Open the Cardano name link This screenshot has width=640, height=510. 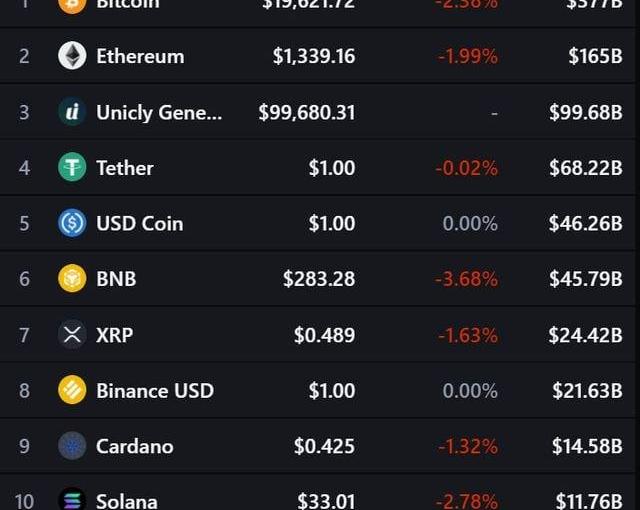pos(135,447)
